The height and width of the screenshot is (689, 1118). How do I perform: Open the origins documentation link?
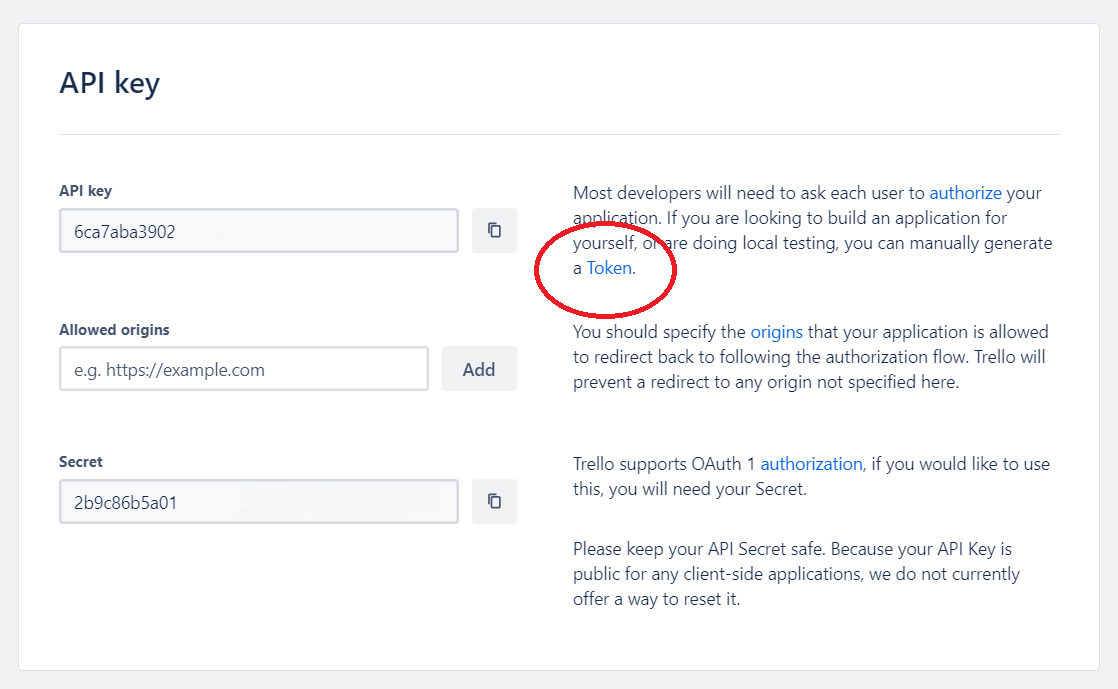click(x=776, y=331)
